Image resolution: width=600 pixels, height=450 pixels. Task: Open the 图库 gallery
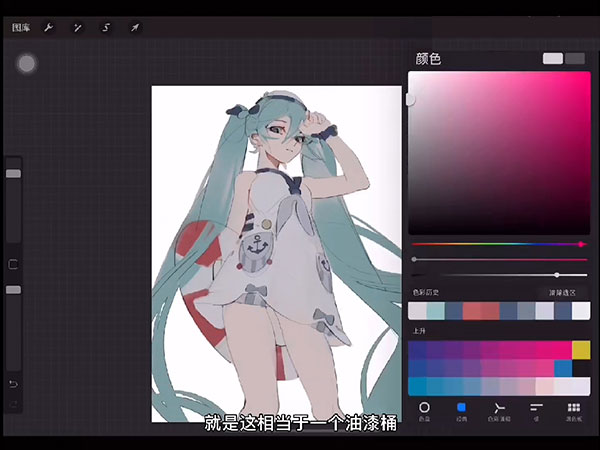tap(20, 27)
